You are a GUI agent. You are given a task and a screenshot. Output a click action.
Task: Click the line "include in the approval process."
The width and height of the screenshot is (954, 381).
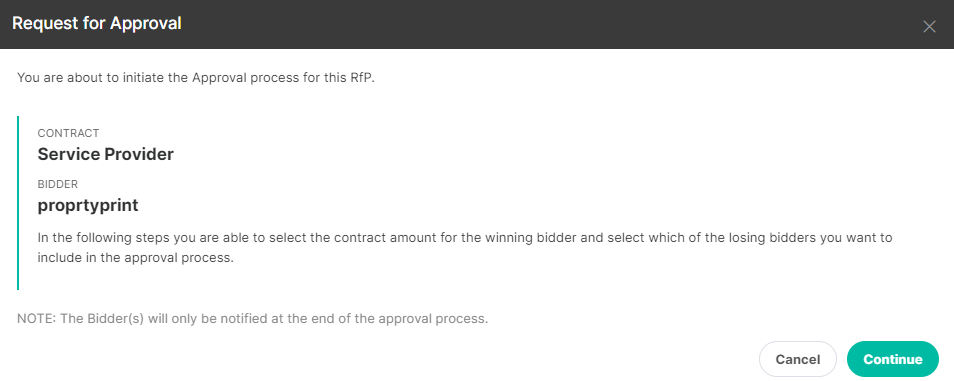[x=136, y=257]
